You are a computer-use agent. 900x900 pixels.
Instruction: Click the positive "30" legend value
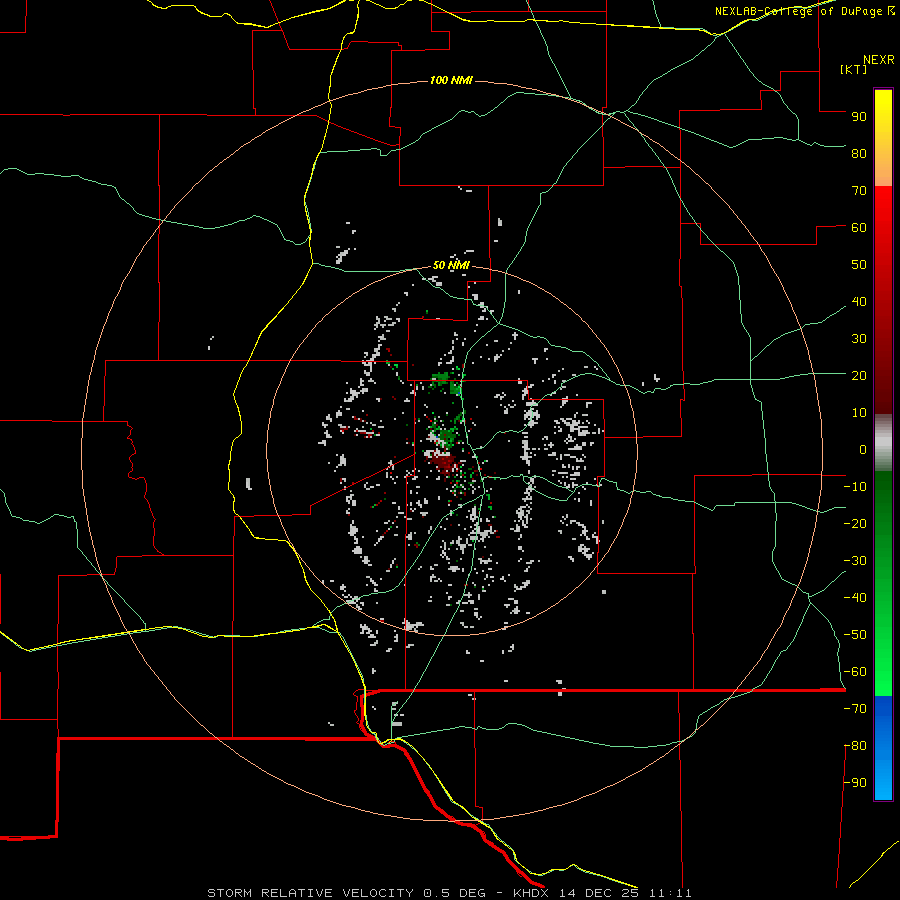pos(859,339)
